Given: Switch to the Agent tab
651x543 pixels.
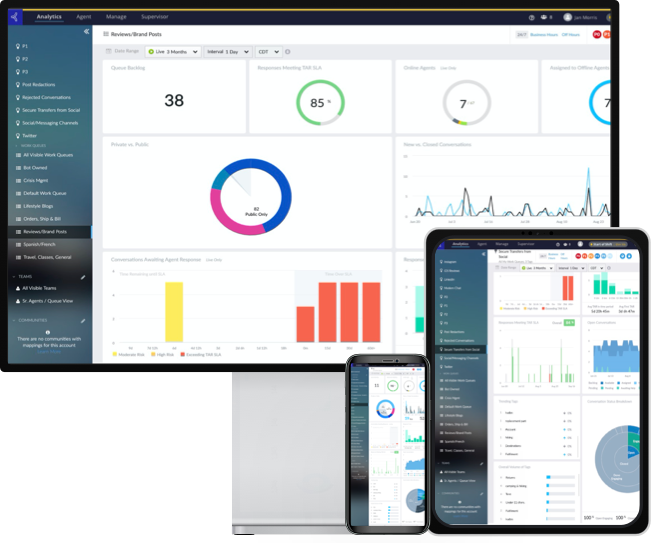Looking at the screenshot, I should pyautogui.click(x=84, y=17).
